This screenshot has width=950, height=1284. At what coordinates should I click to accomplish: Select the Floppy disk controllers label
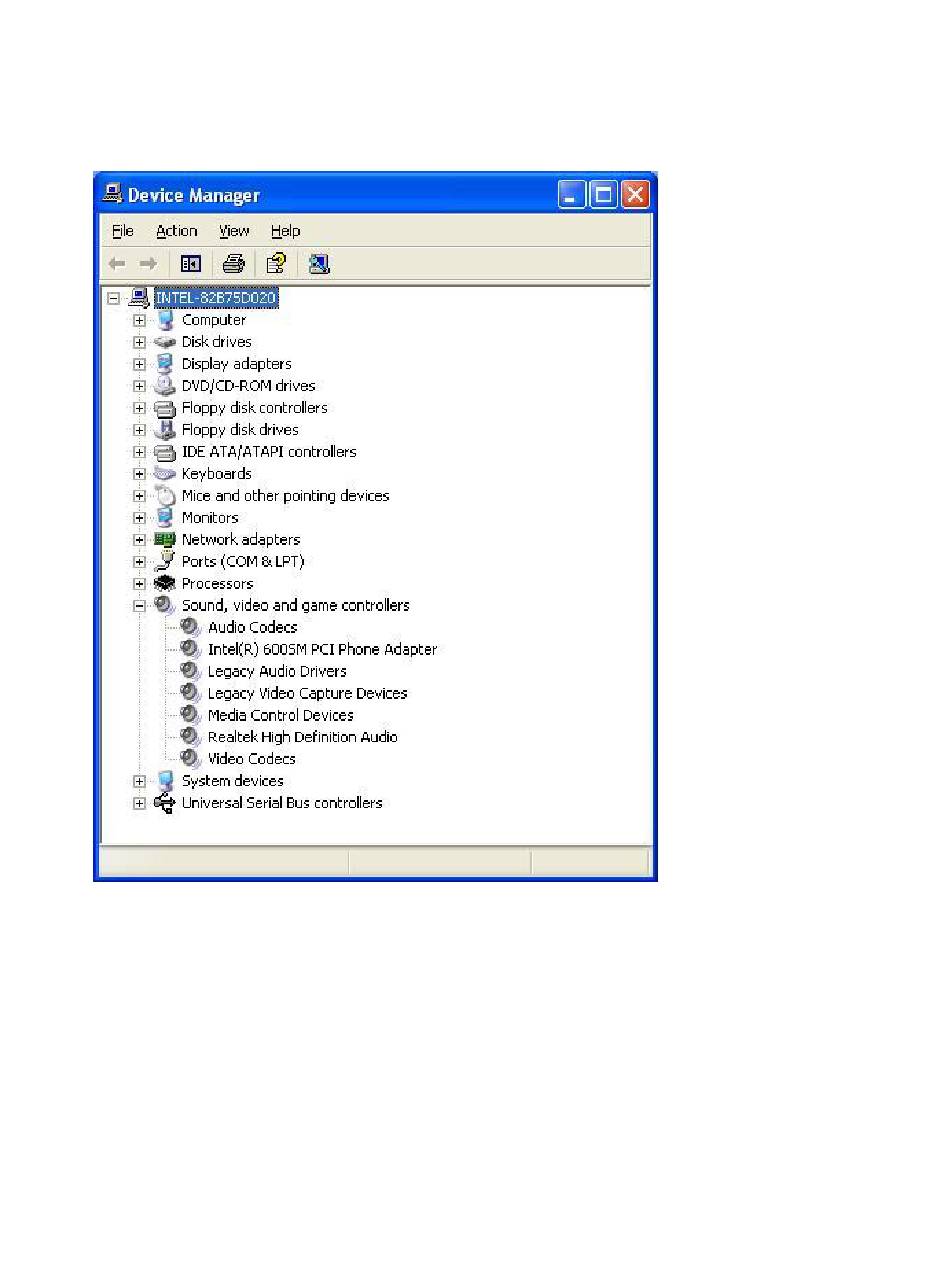point(254,408)
